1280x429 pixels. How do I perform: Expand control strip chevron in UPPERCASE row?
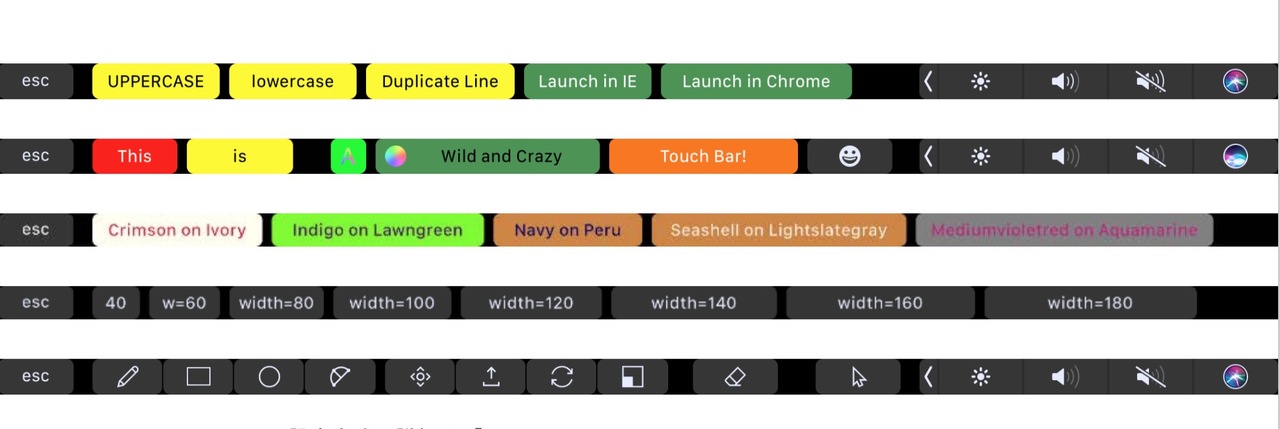point(928,82)
